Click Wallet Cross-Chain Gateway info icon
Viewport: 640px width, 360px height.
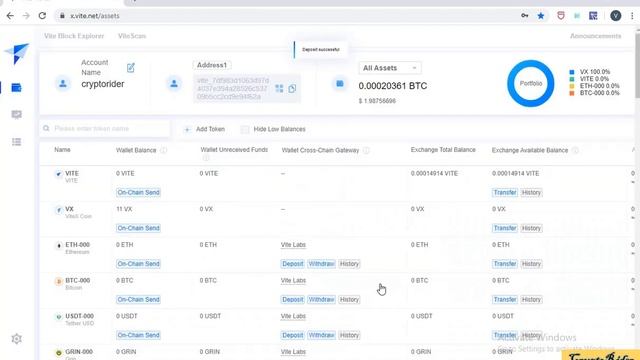(x=366, y=150)
